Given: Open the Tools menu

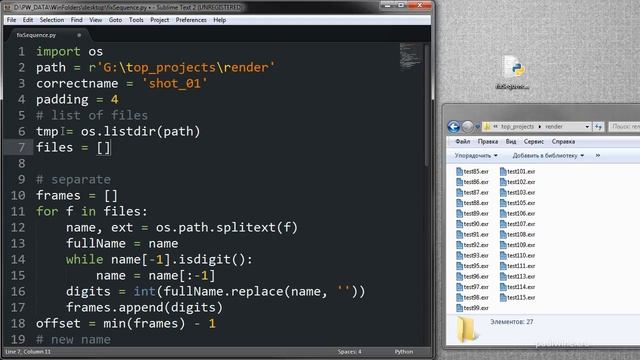Looking at the screenshot, I should click(x=136, y=20).
